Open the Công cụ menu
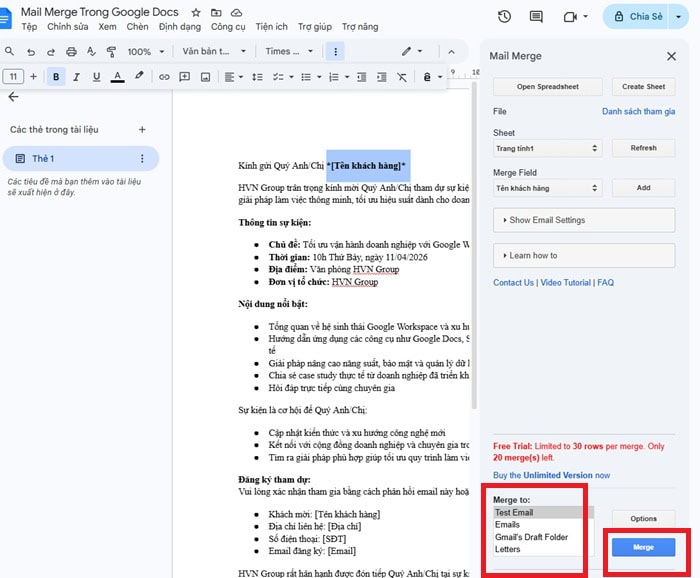The width and height of the screenshot is (700, 578). [228, 27]
